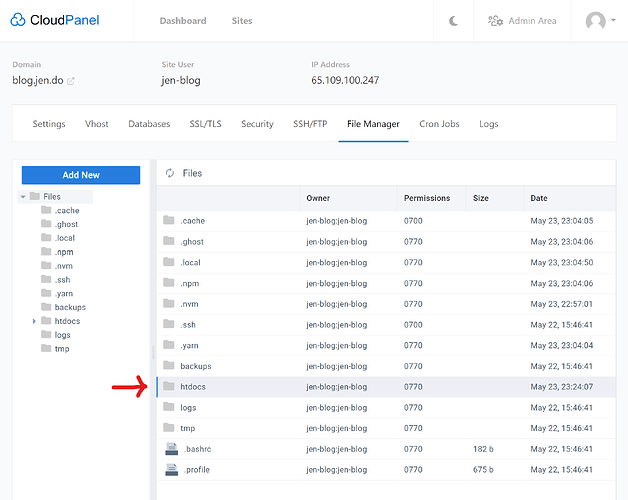Click the 675 b size value
The height and width of the screenshot is (500, 628).
(483, 470)
